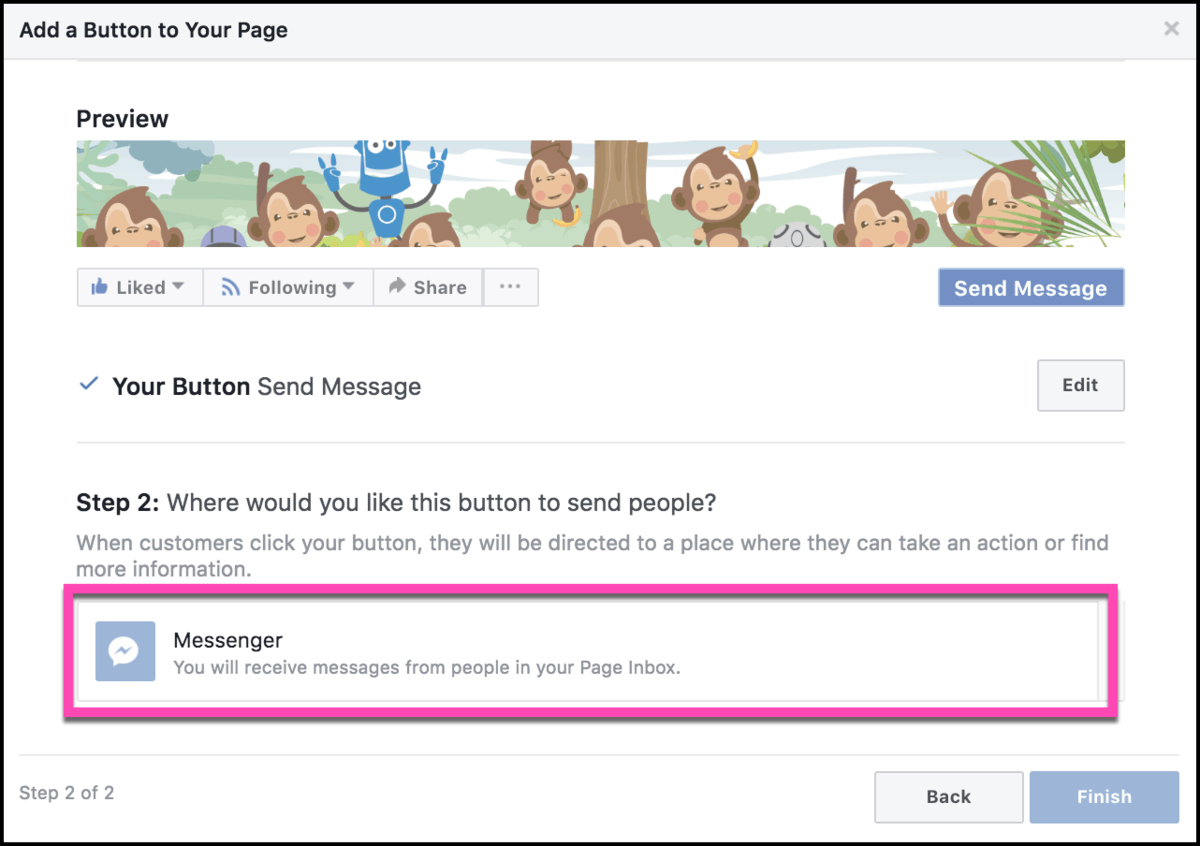Viewport: 1200px width, 846px height.
Task: Expand the Following dropdown arrow
Action: 348,286
